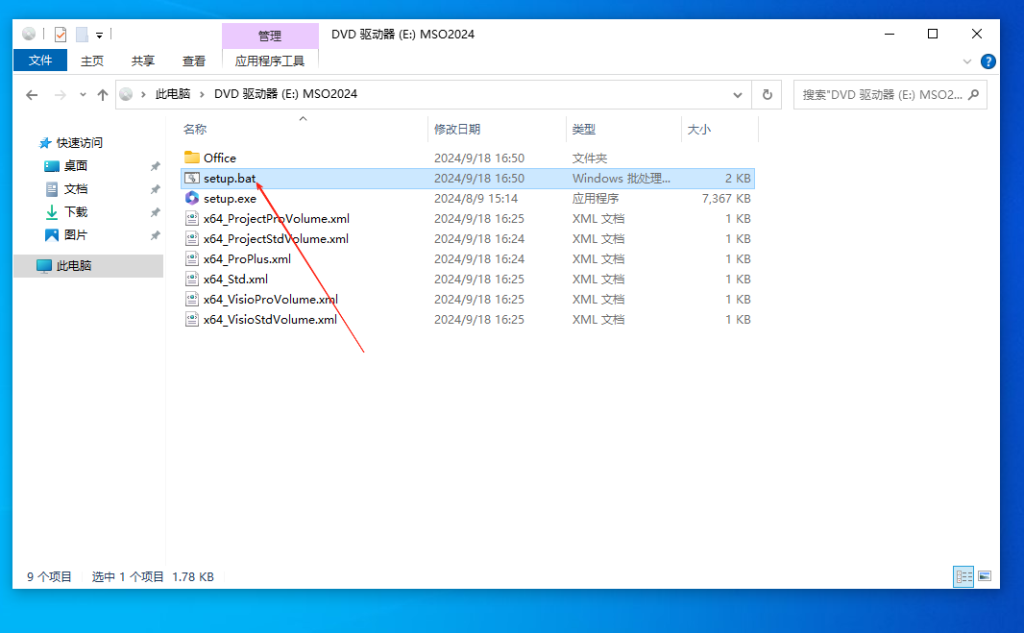Select the setup.exe application icon

191,198
